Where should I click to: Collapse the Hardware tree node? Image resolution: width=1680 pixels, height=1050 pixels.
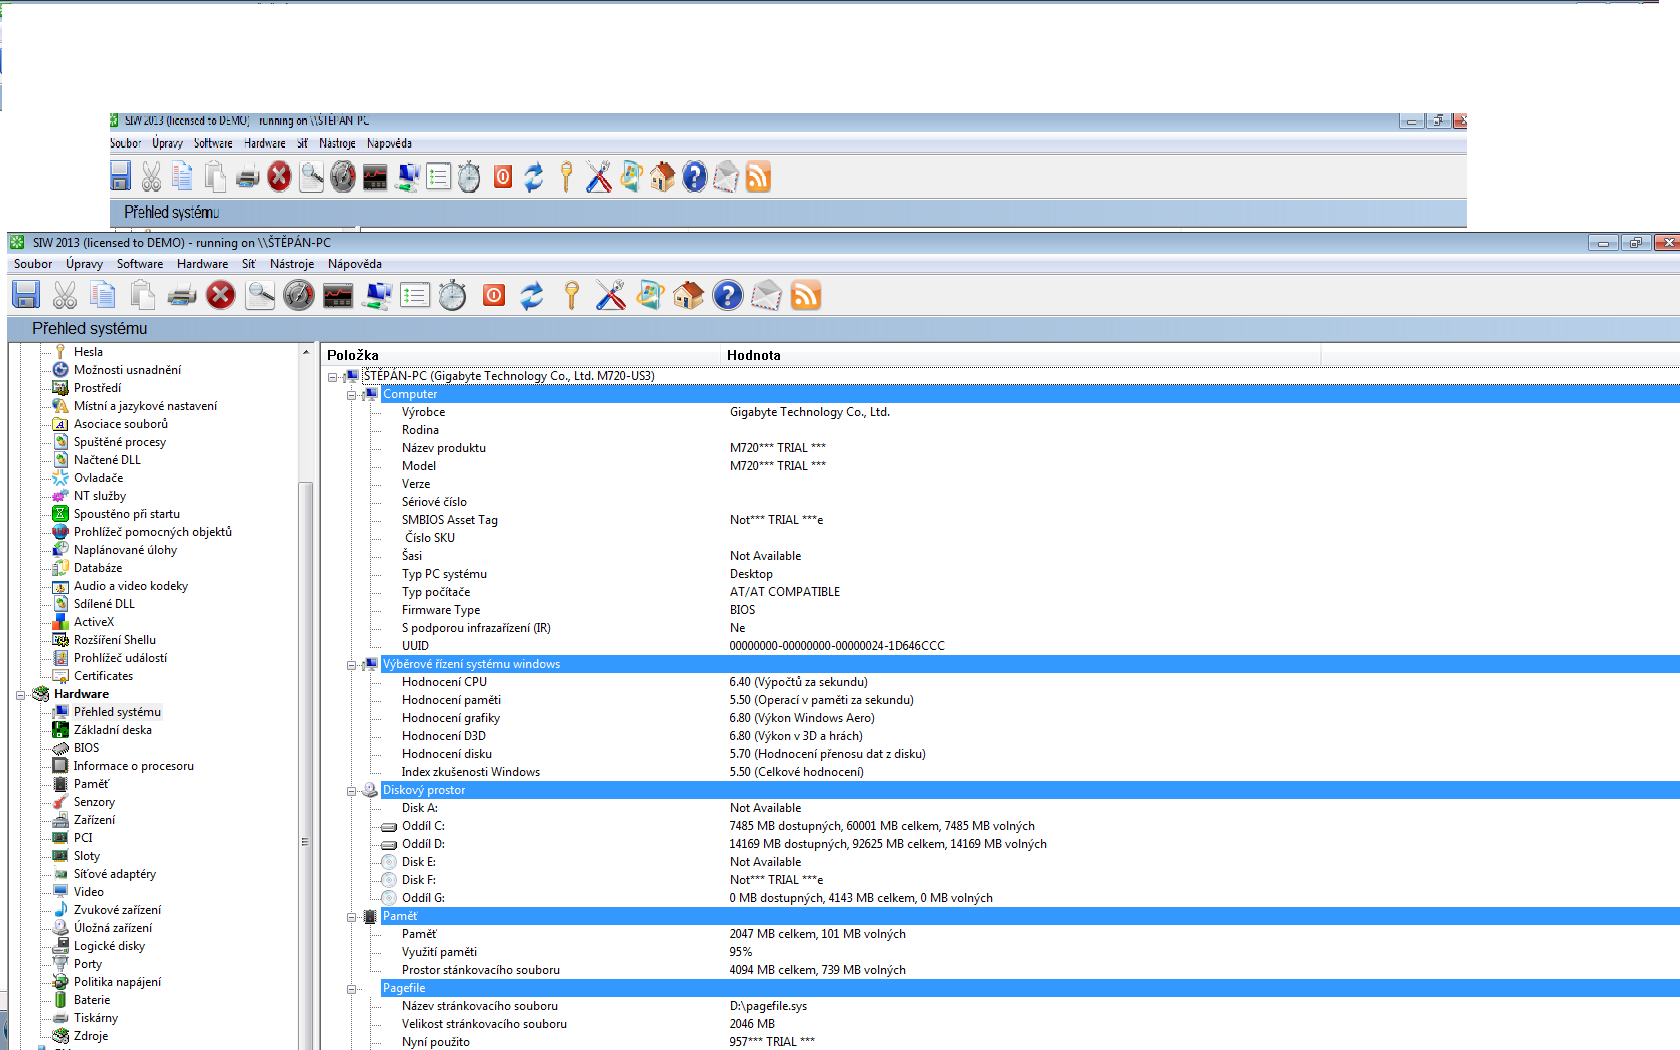click(20, 695)
